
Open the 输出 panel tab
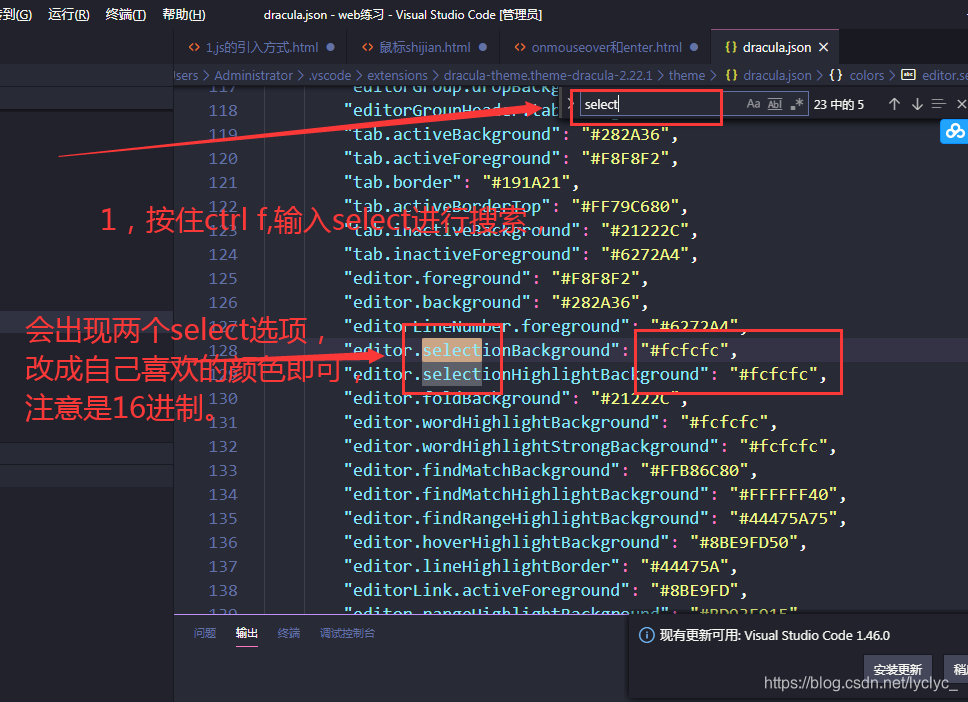click(246, 633)
